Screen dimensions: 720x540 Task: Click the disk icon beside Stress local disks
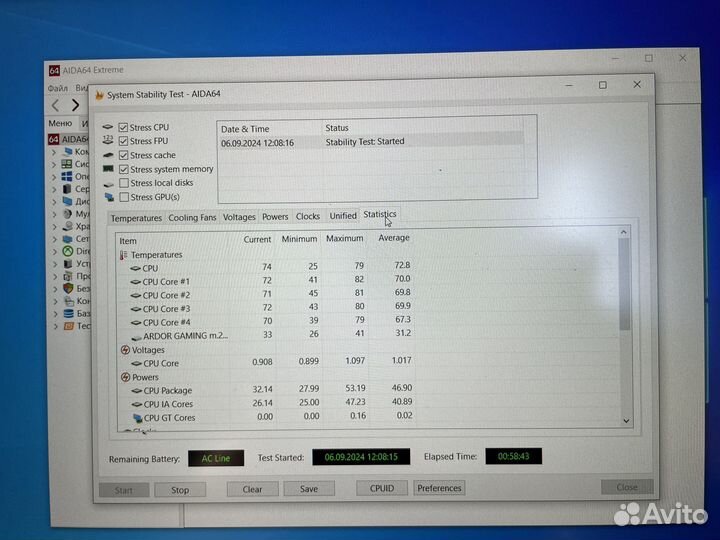108,185
